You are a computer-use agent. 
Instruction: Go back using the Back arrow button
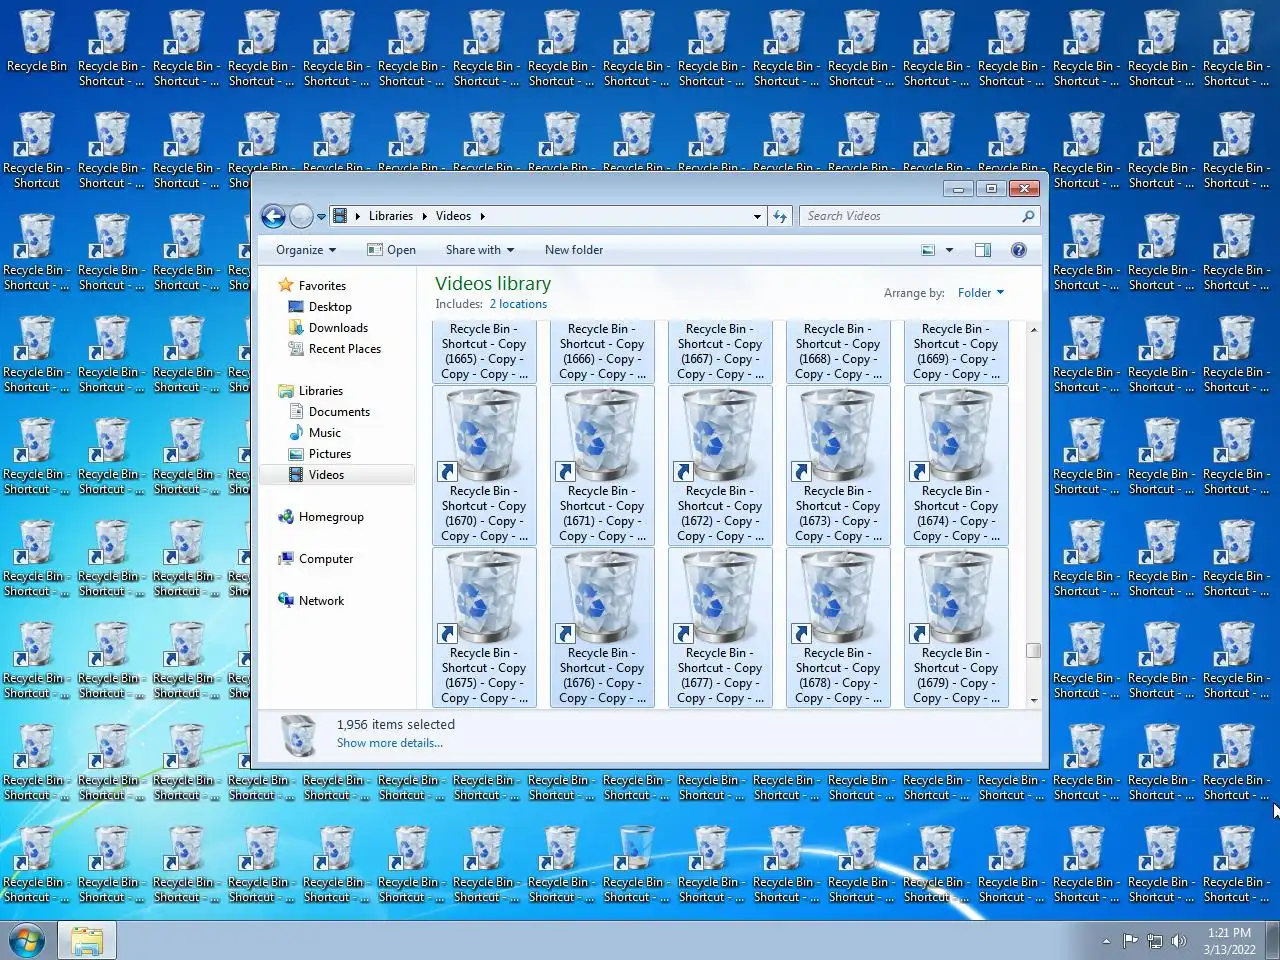point(273,216)
